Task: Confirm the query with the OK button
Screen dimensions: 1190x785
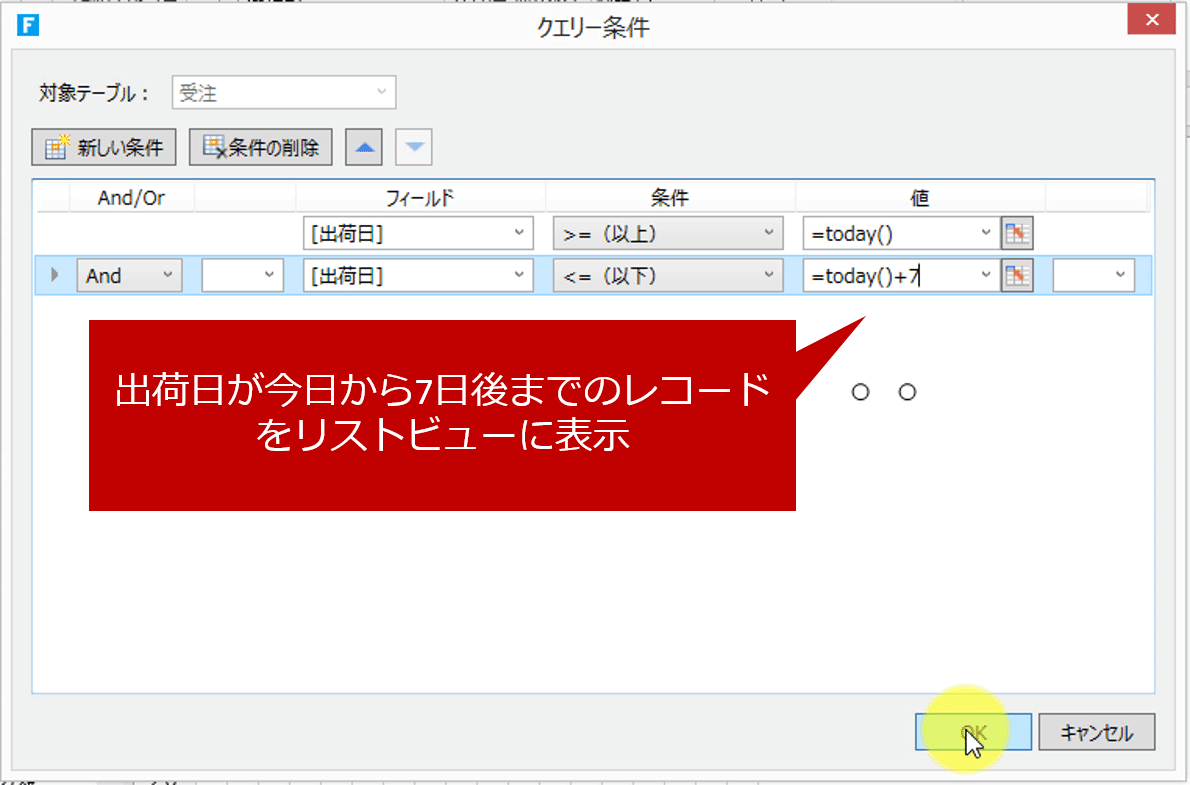Action: [x=974, y=731]
